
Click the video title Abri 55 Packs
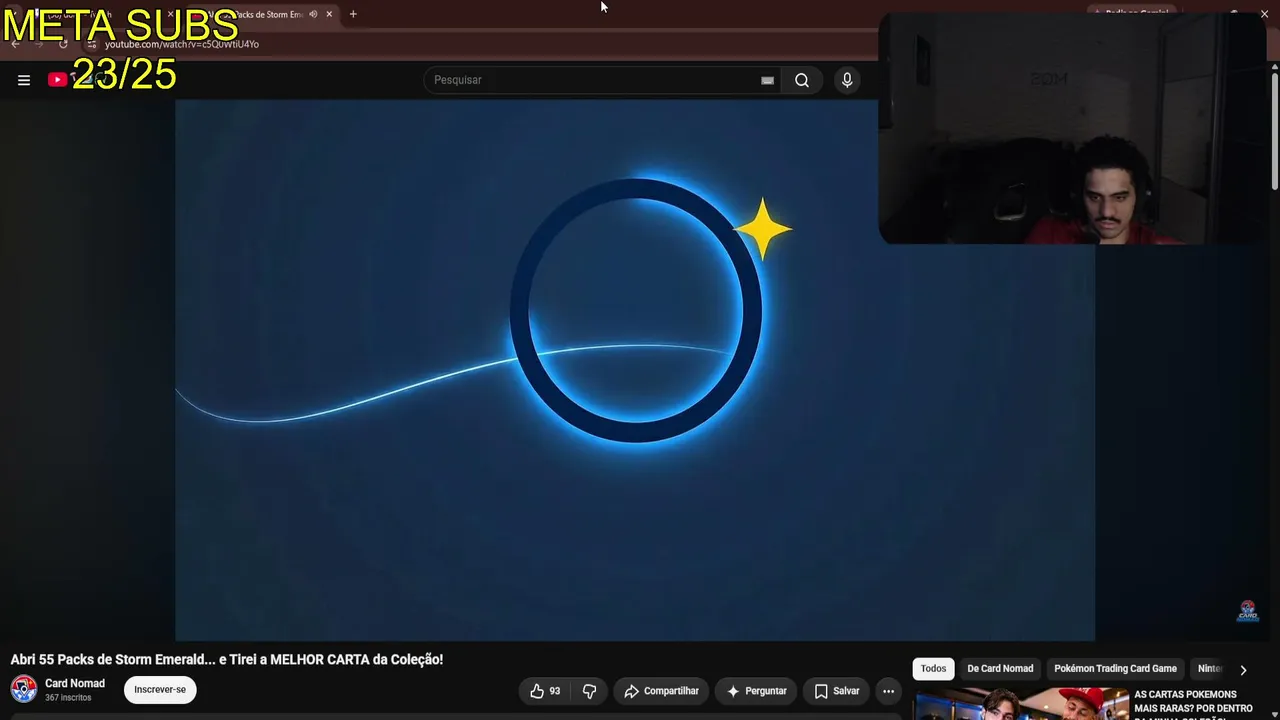pyautogui.click(x=227, y=659)
